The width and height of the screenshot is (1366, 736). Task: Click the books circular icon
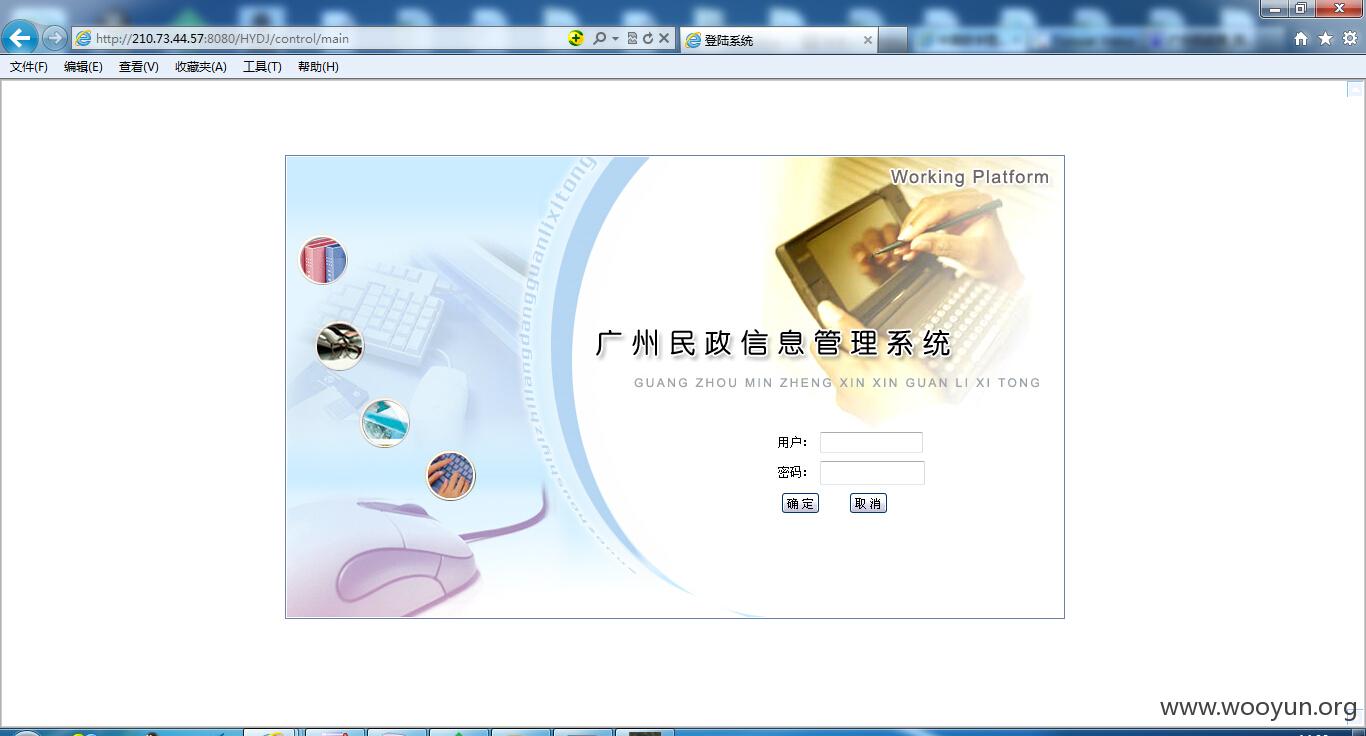[x=323, y=260]
